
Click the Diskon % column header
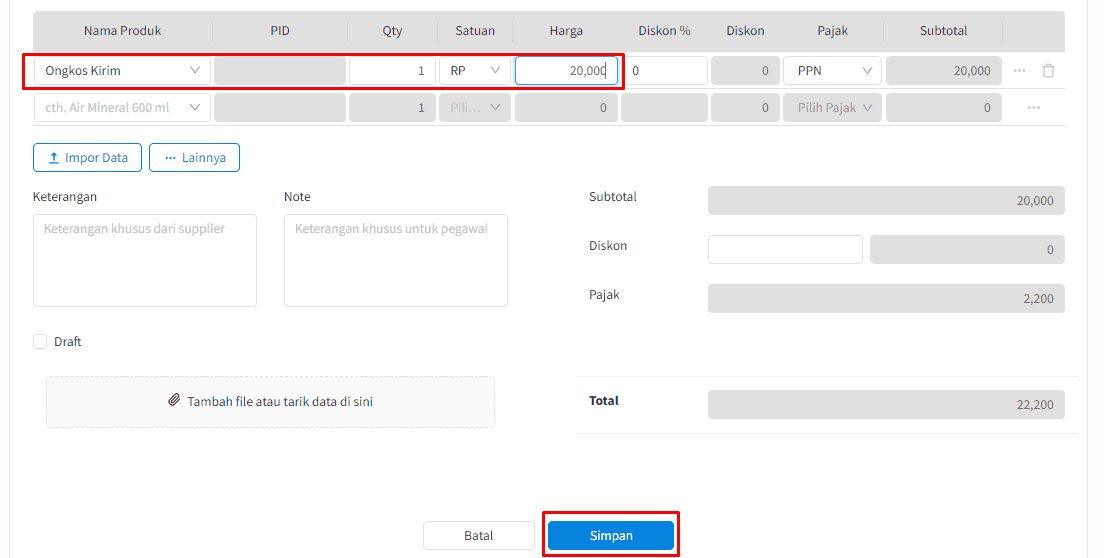[664, 31]
